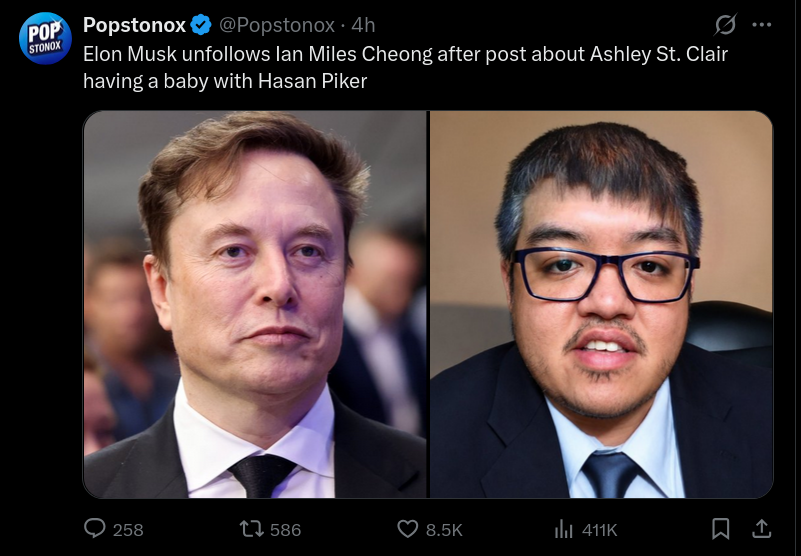Click the tweet text about Elon Musk
Image resolution: width=801 pixels, height=556 pixels.
(x=405, y=67)
